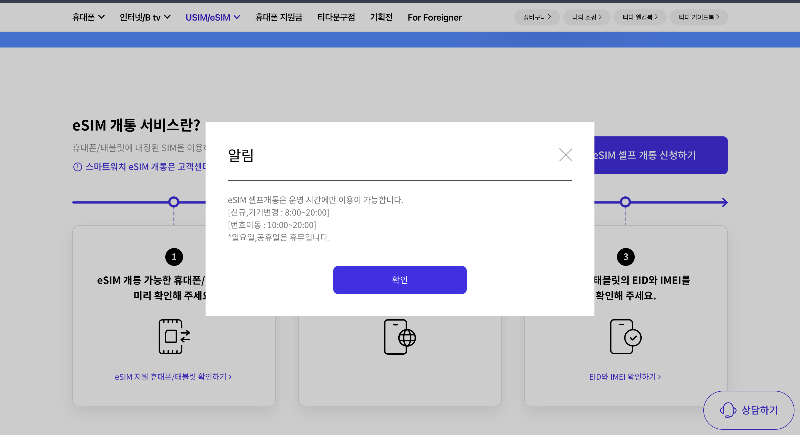Open the USIM/eSIM dropdown menu
The image size is (800, 435).
click(x=213, y=17)
